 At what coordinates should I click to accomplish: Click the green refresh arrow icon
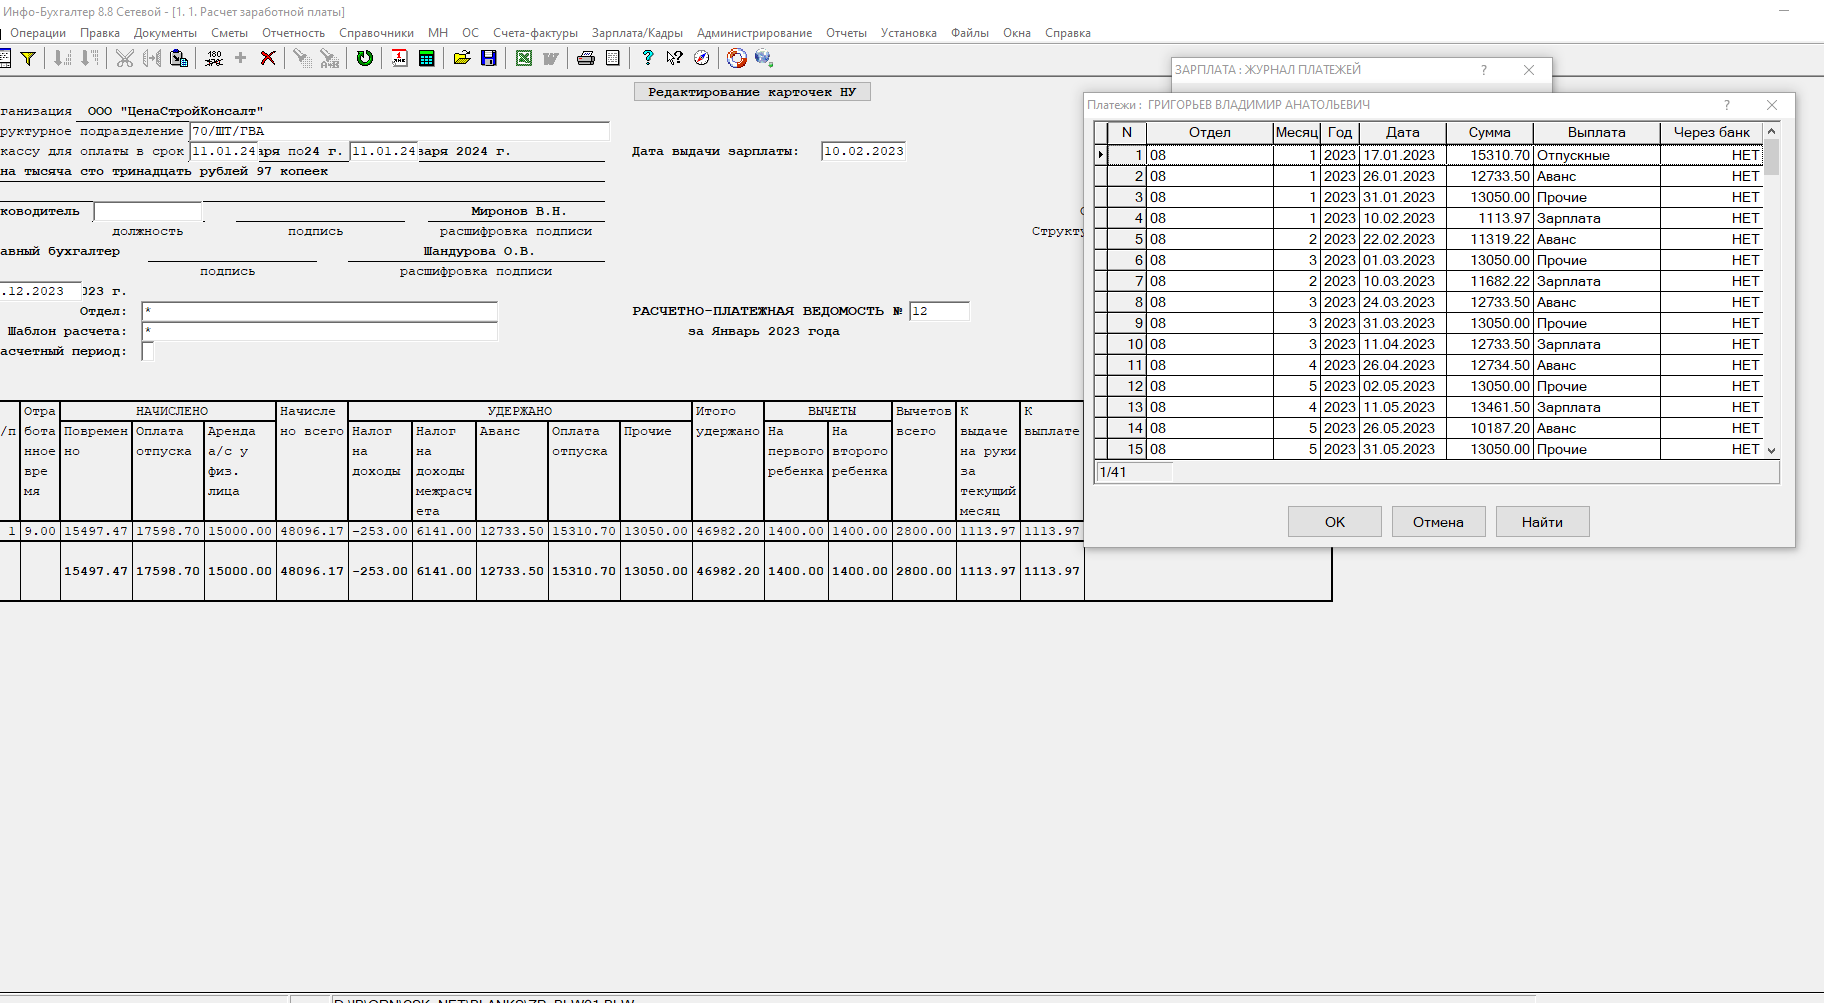pos(365,58)
